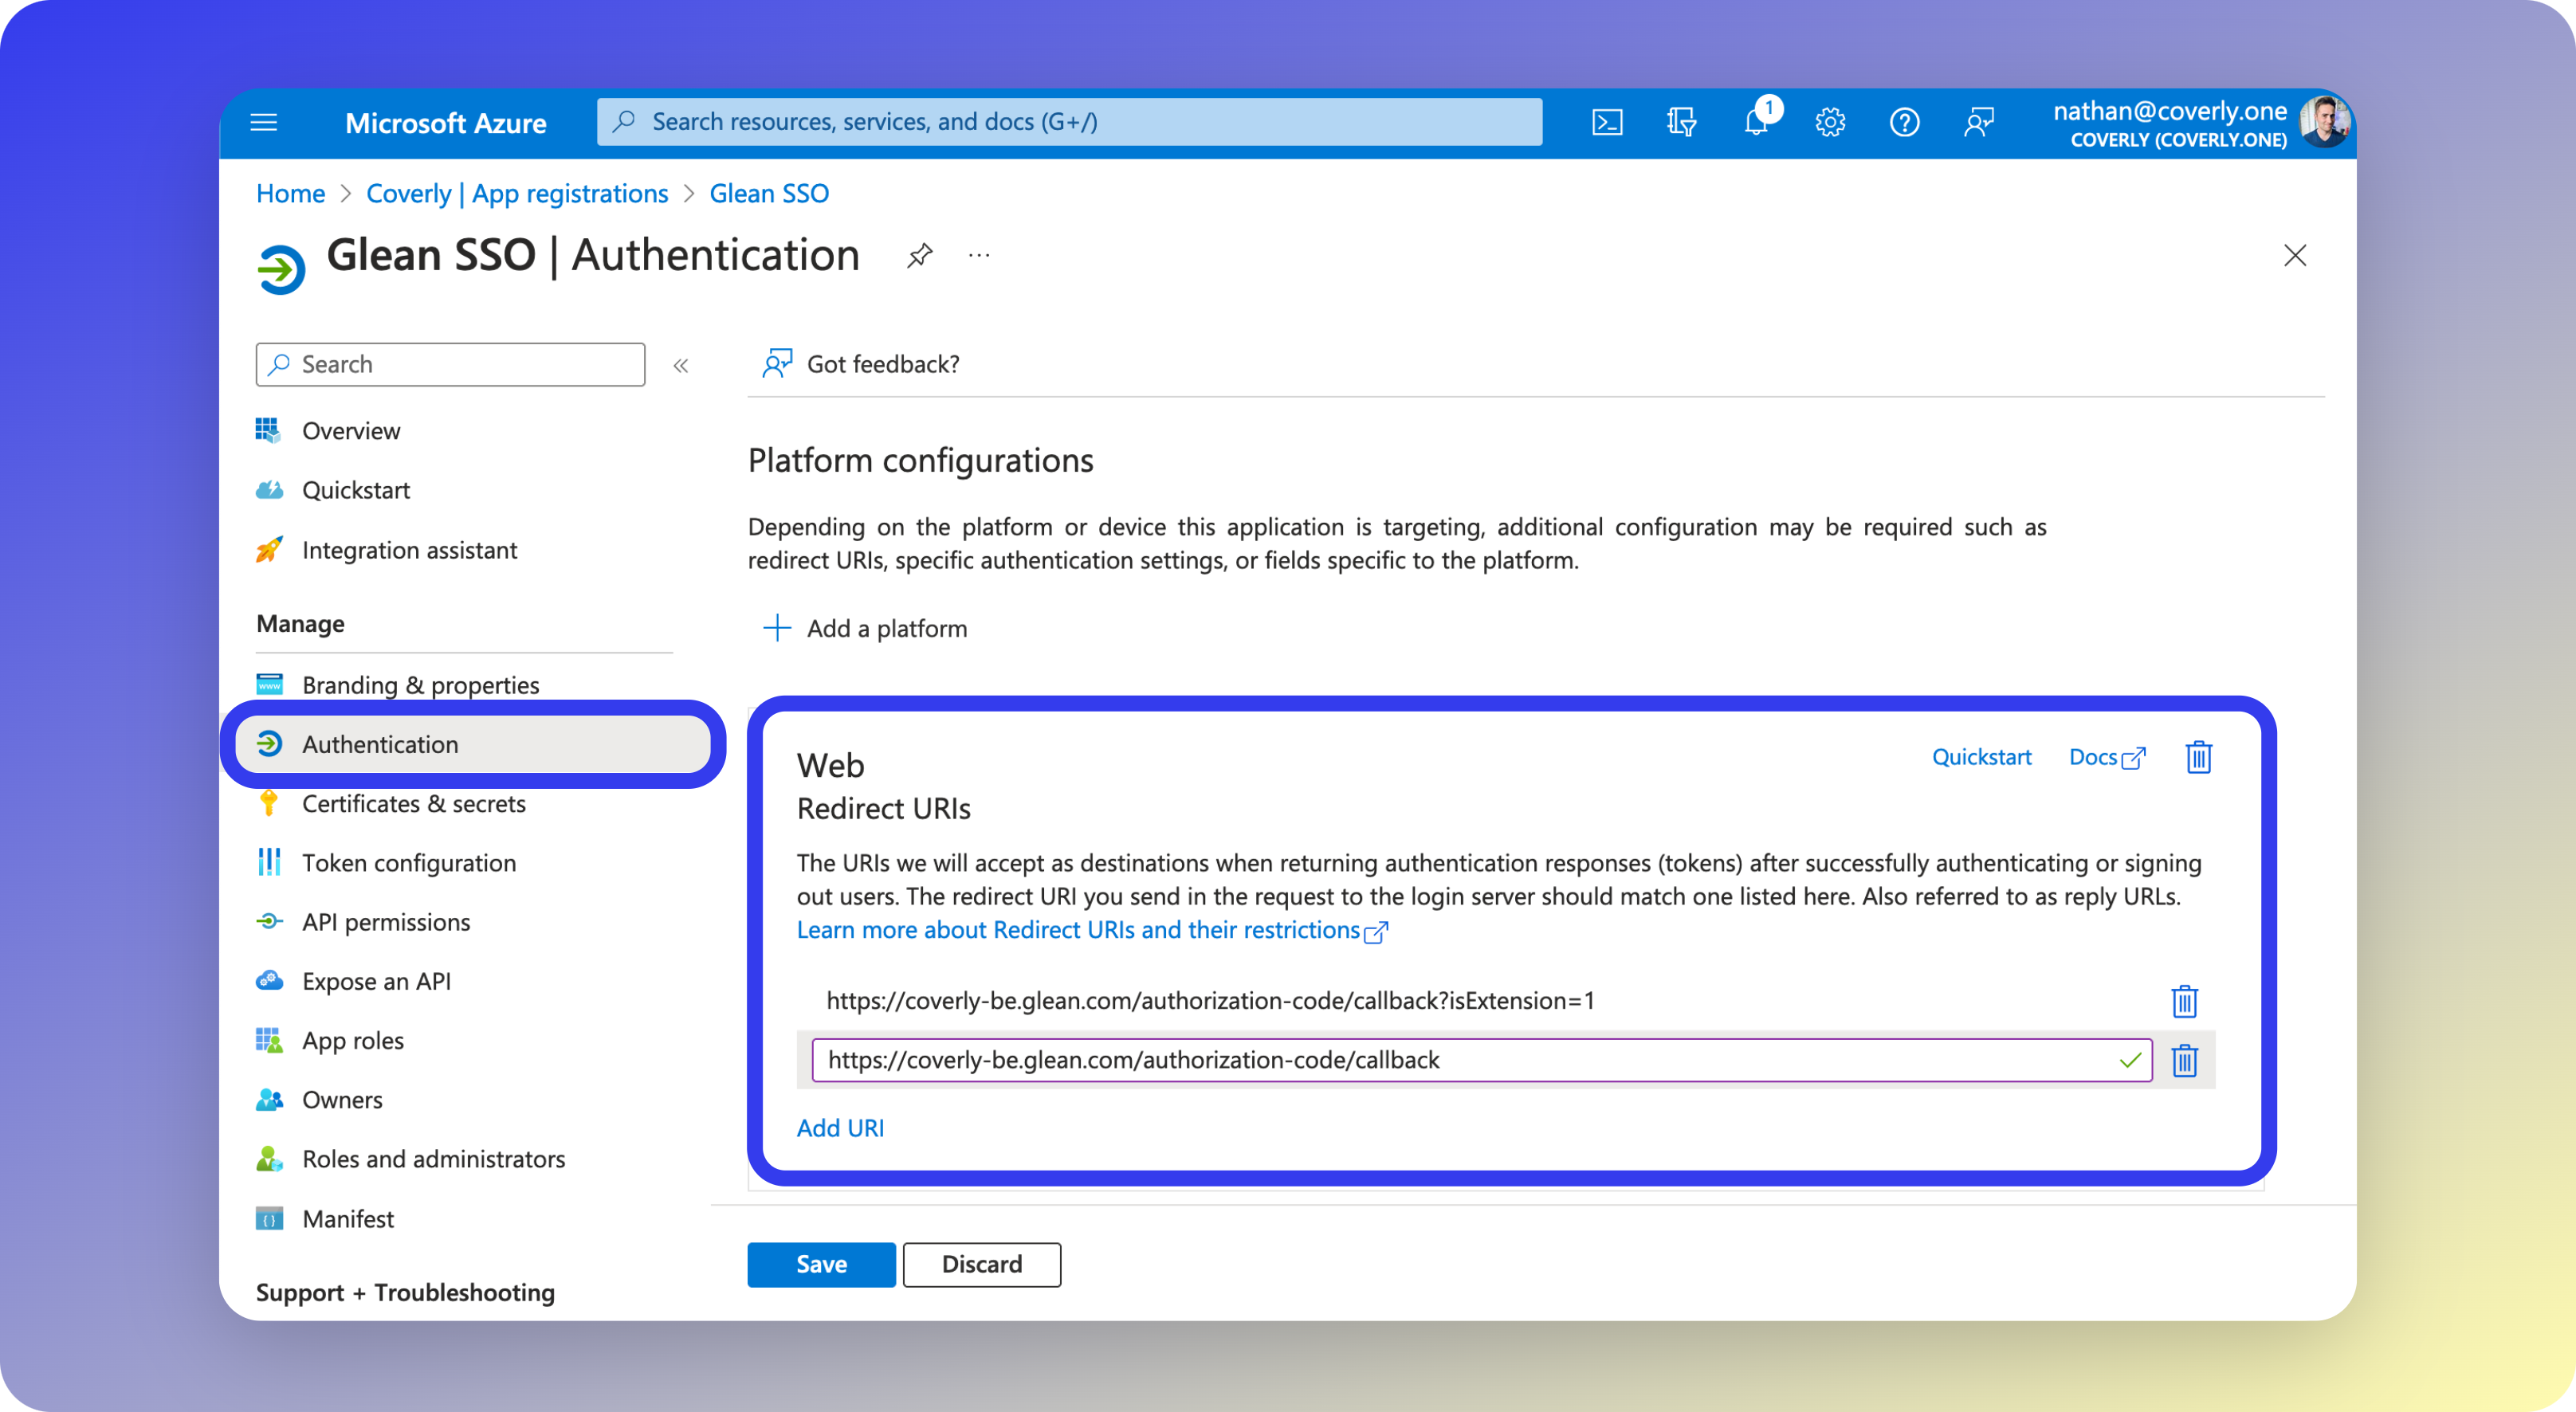This screenshot has height=1412, width=2576.
Task: Open Directories and subscriptions filter icon
Action: pos(1681,122)
